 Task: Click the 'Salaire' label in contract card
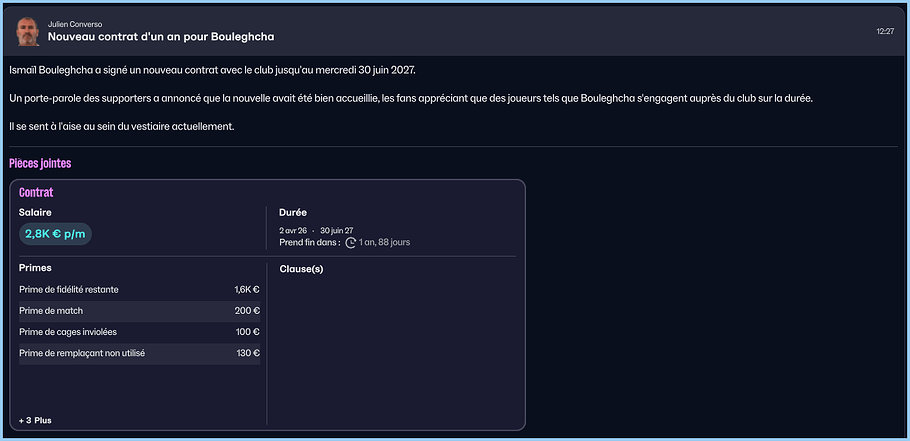35,212
